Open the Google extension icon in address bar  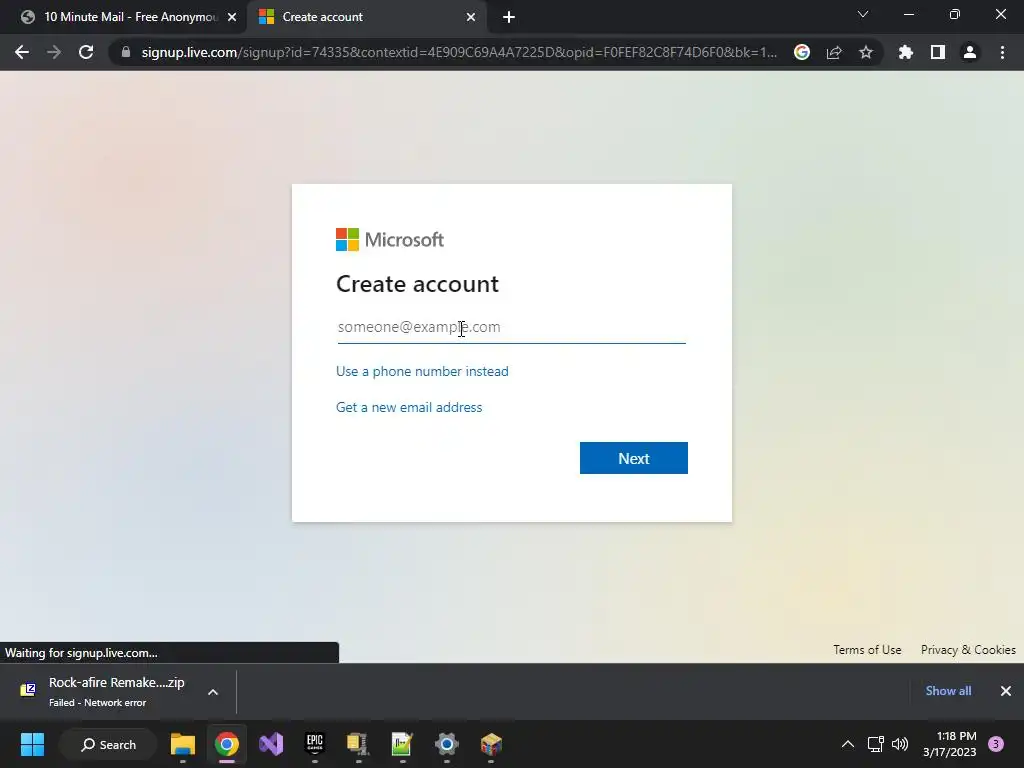click(802, 52)
